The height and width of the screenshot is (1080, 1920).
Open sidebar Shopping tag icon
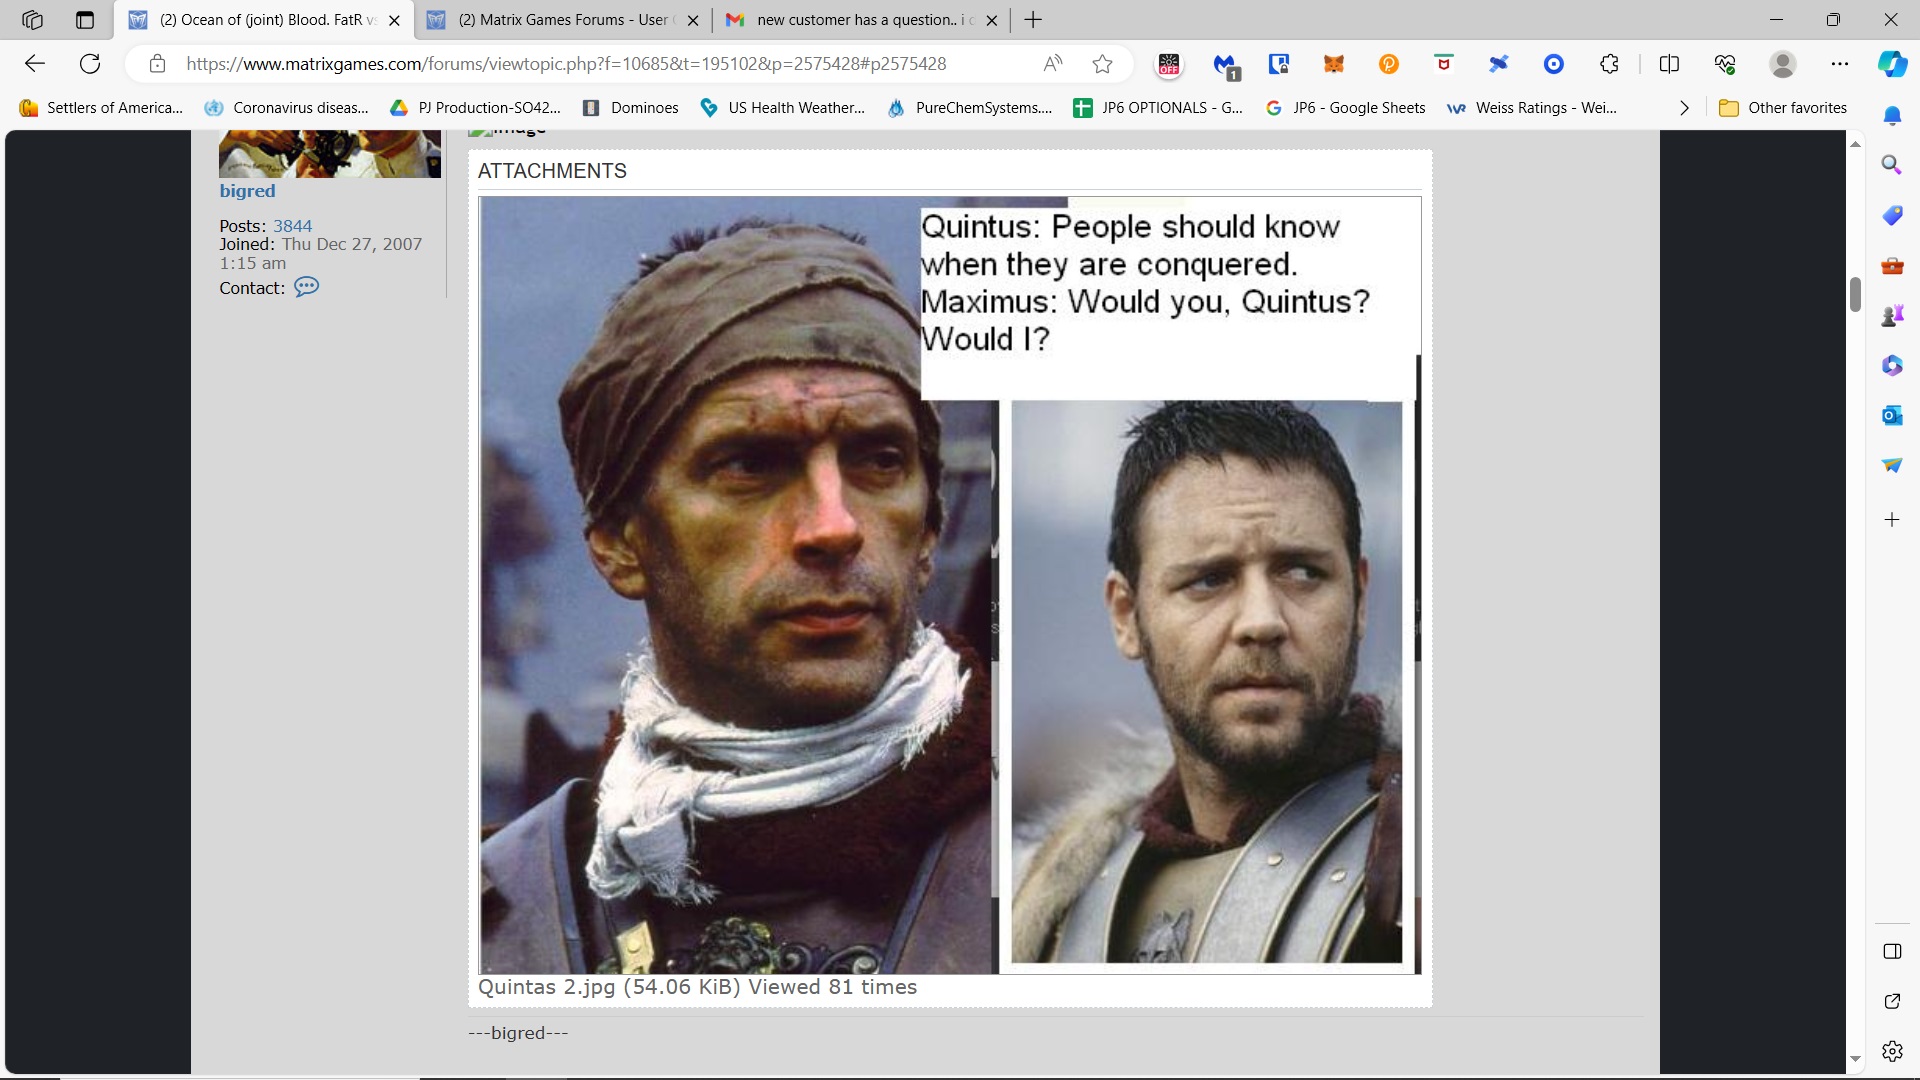(x=1892, y=215)
